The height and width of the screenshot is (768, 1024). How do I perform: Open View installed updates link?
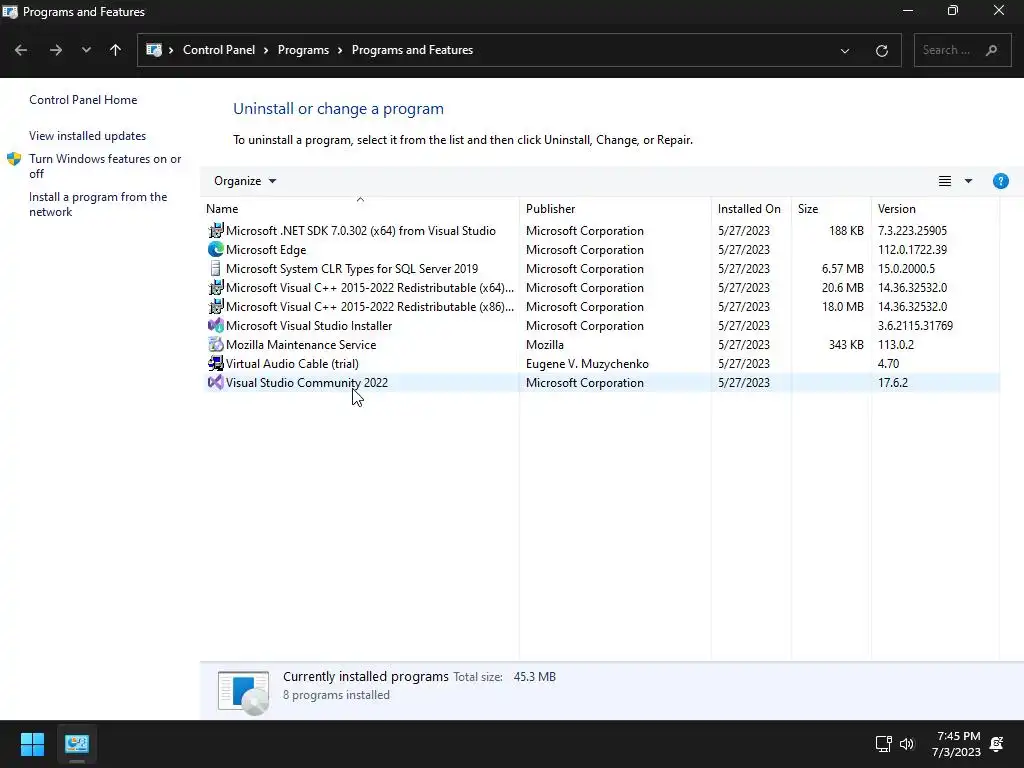point(88,136)
